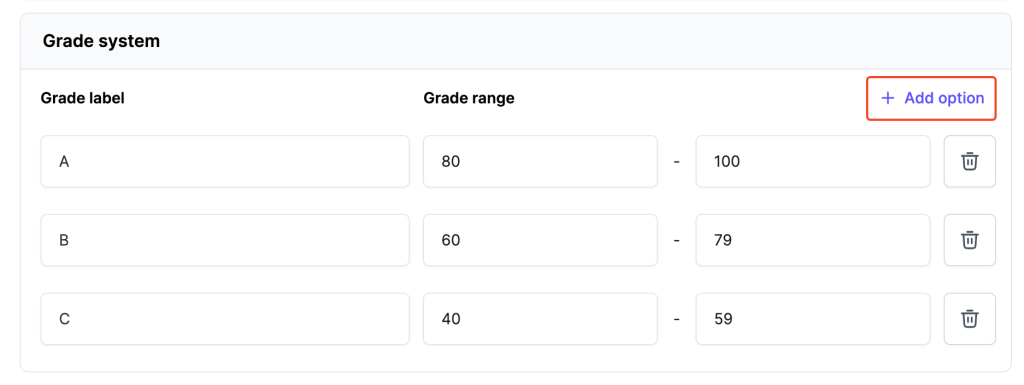
Task: Select the range maximum field showing 100
Action: (813, 161)
